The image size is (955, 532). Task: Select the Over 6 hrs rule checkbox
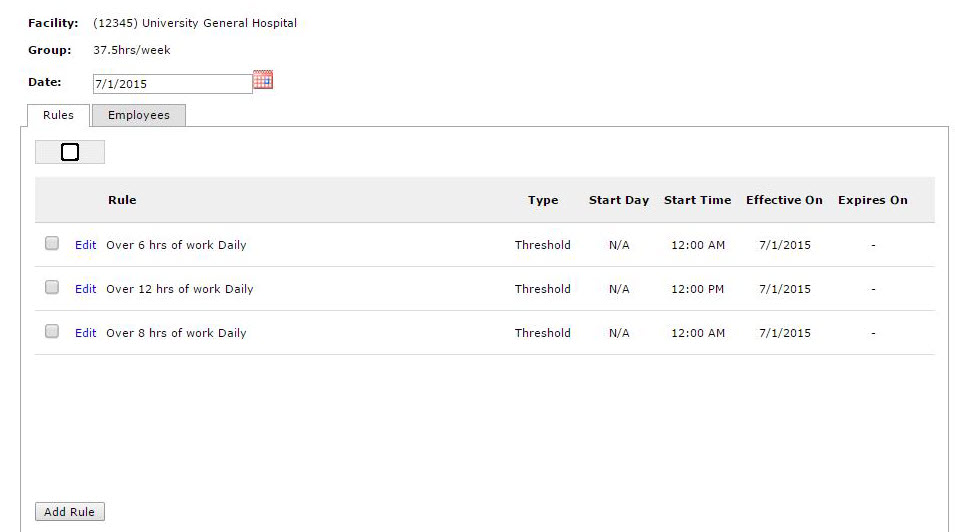[52, 244]
